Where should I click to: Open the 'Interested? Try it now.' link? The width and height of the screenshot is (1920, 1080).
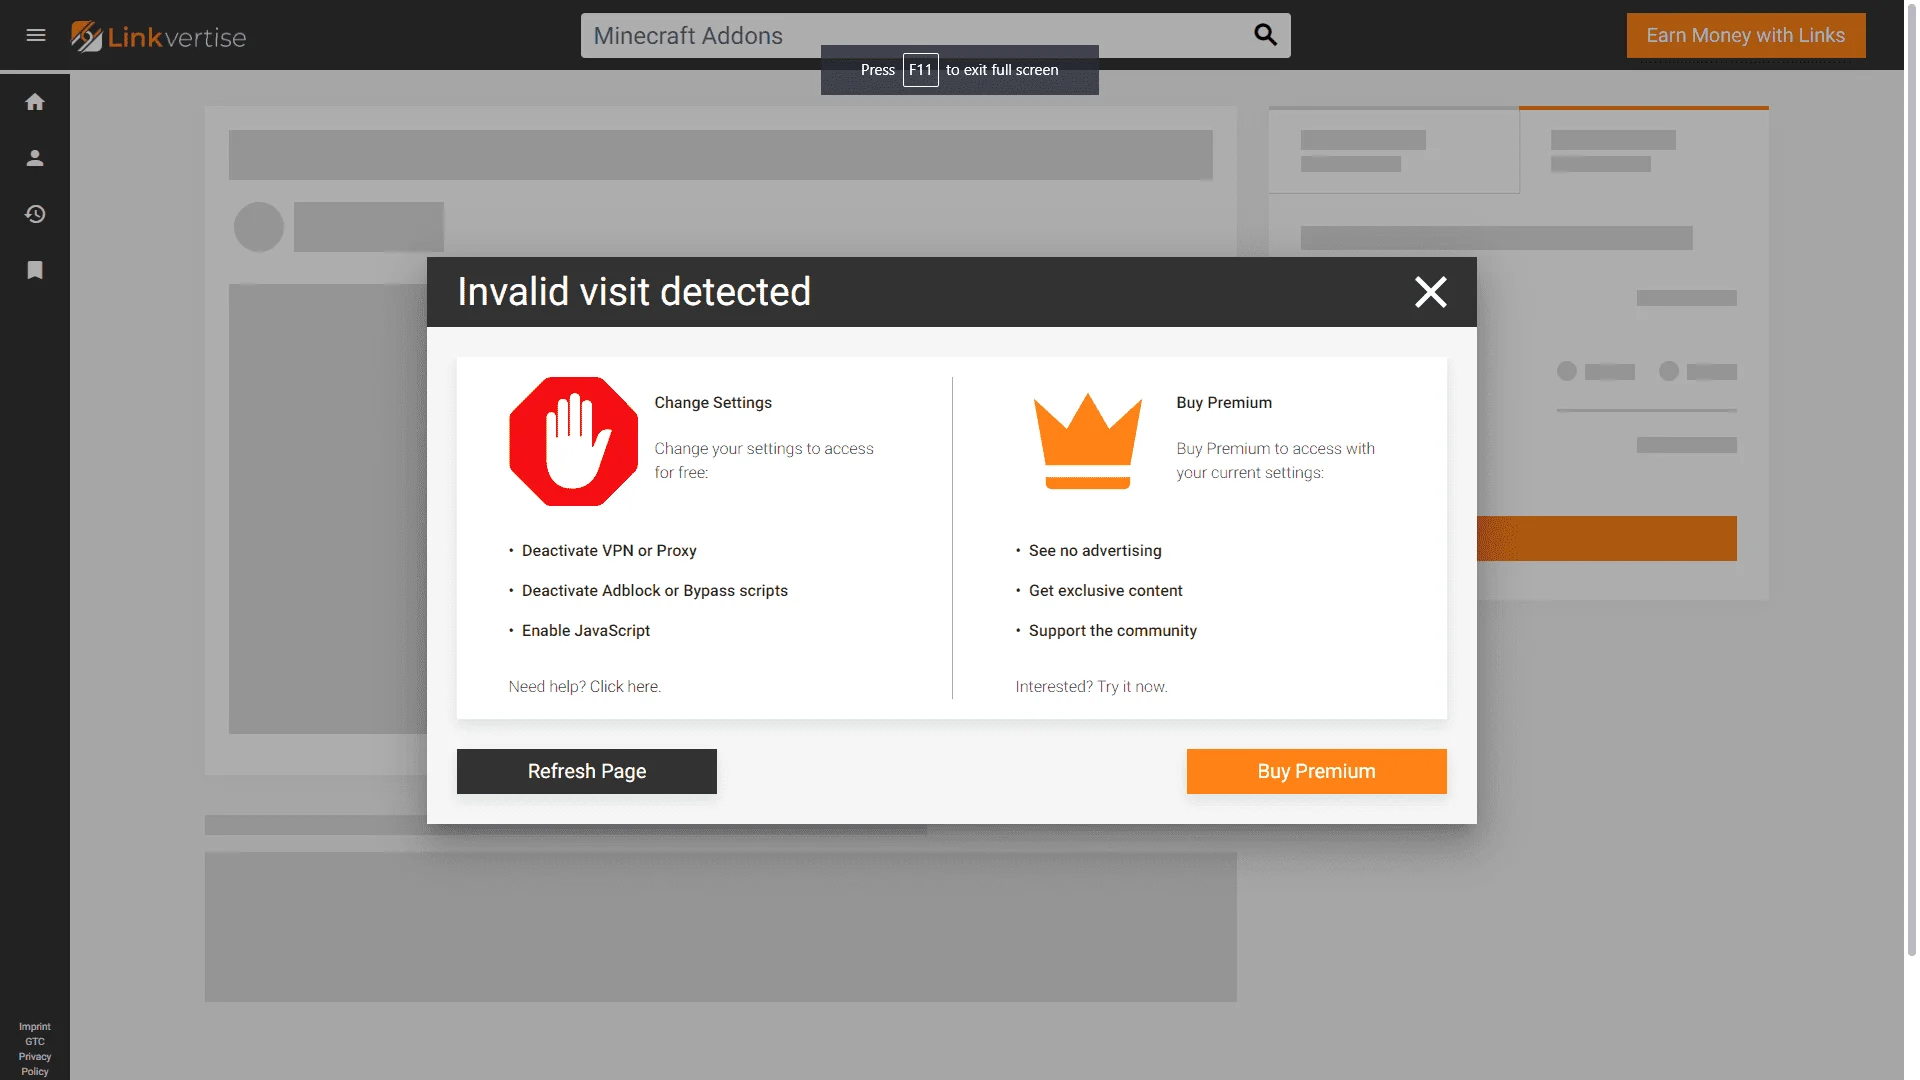1092,687
